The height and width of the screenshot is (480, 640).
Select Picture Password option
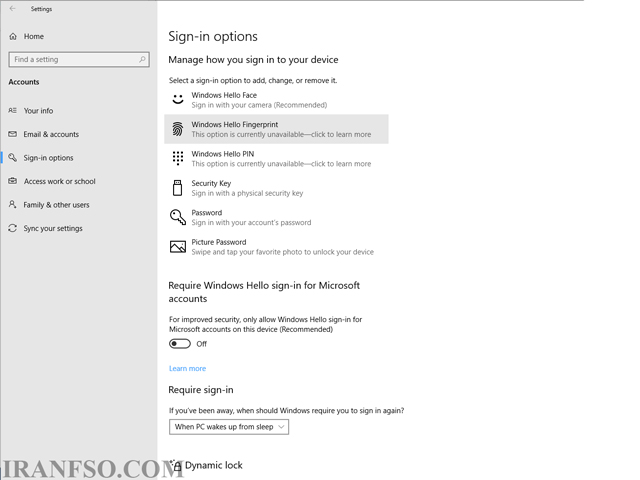click(276, 247)
